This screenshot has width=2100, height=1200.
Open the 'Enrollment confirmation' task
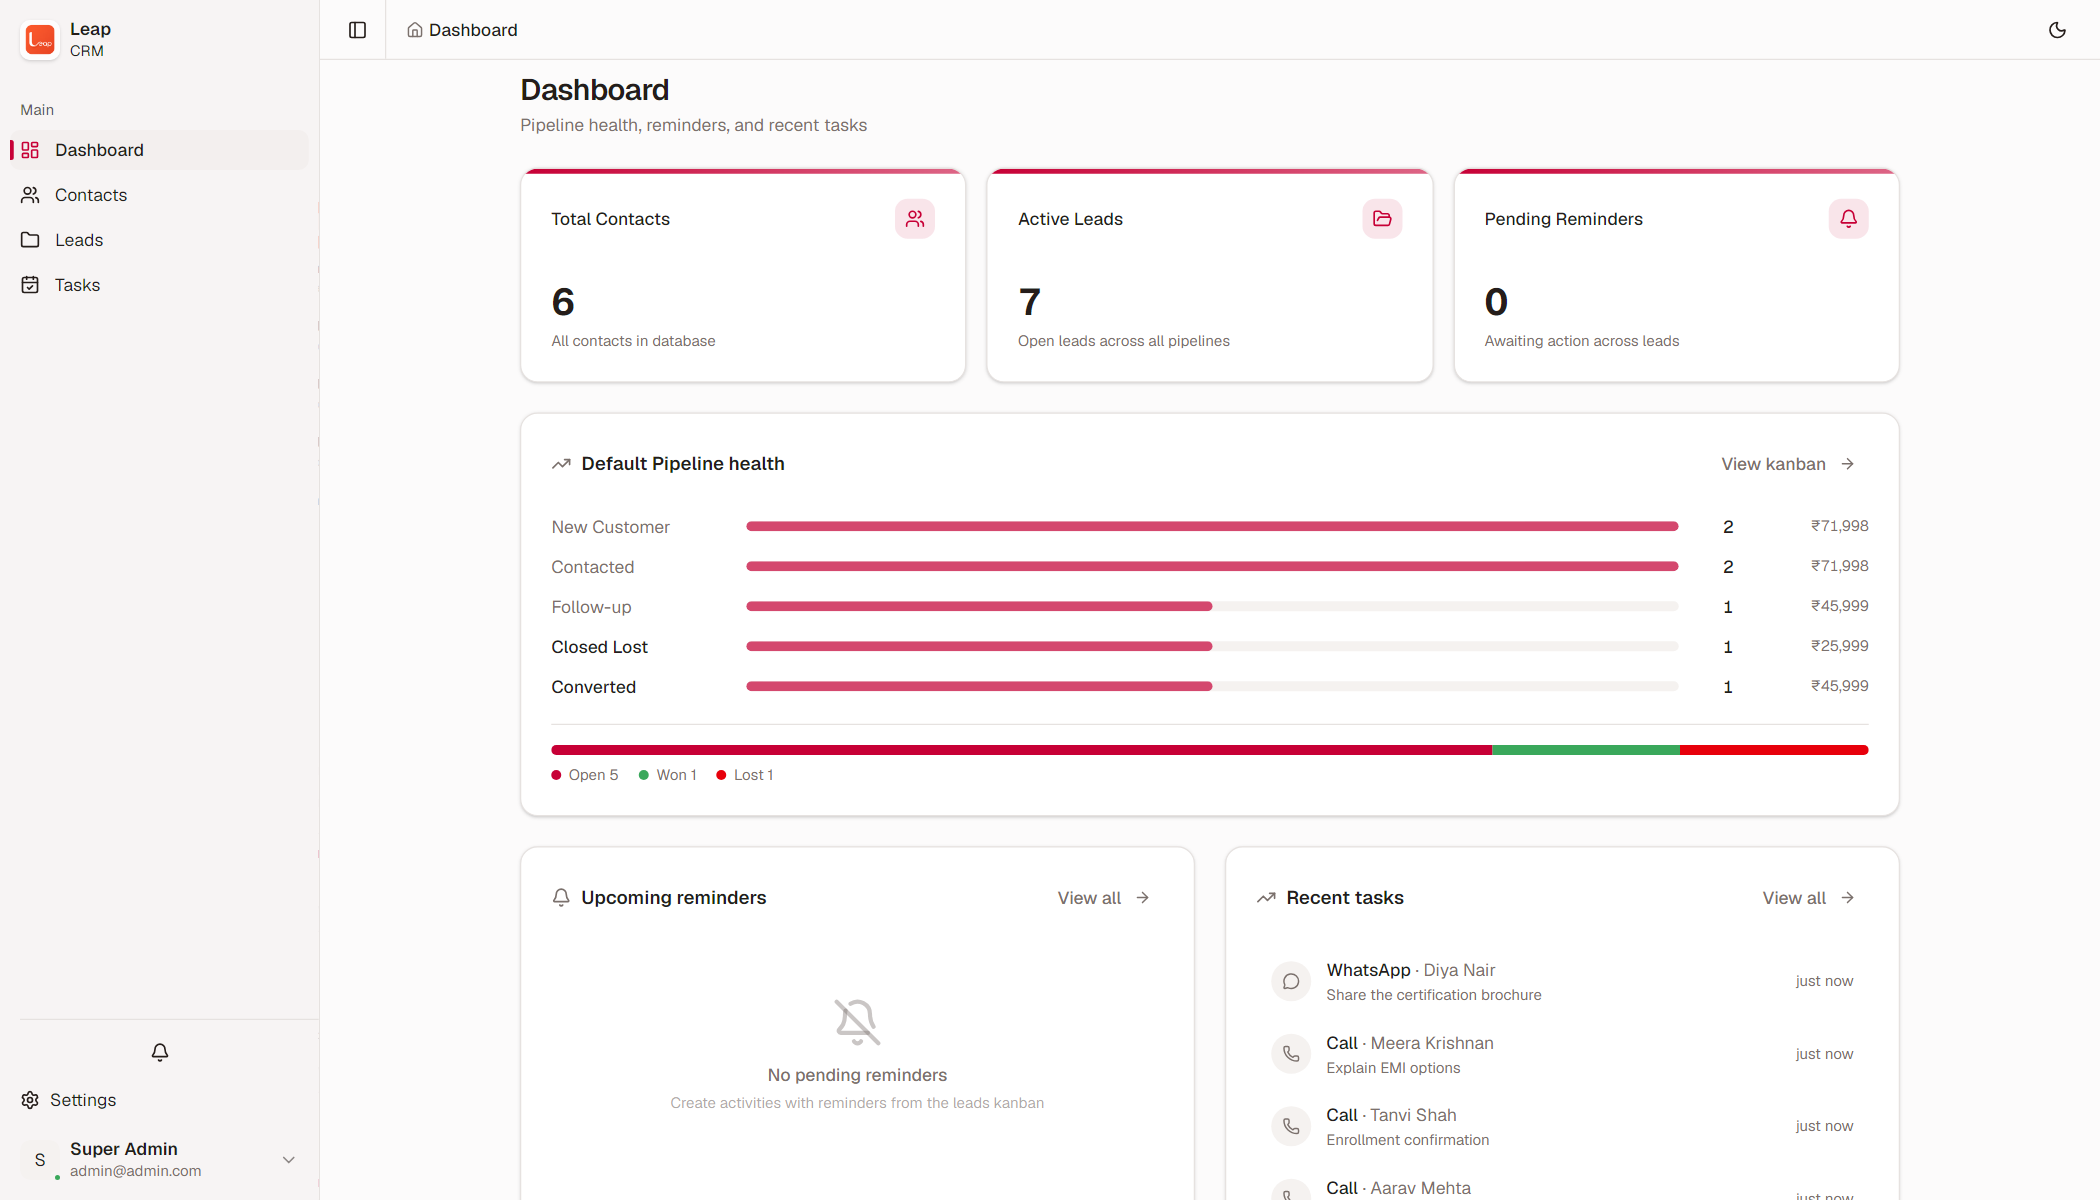[x=1561, y=1126]
